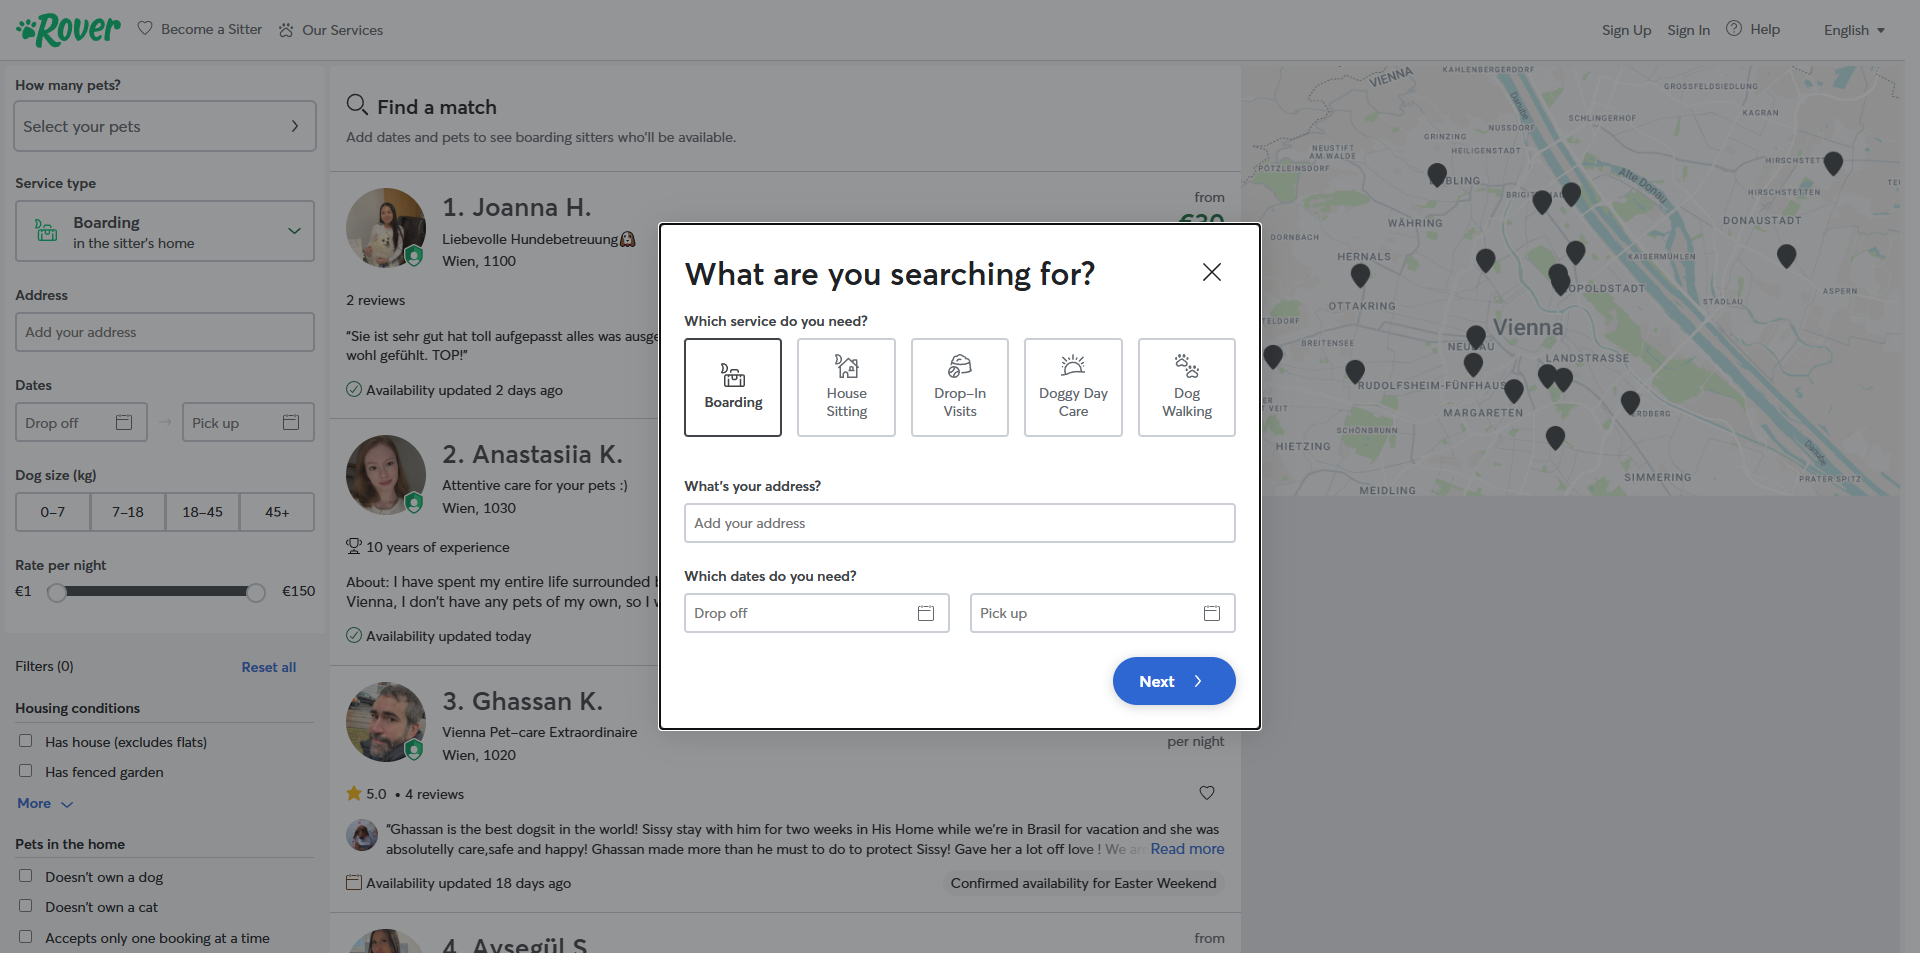Tick Has house (excludes flats) checkbox
Screen dimensions: 1920x953
(x=26, y=741)
